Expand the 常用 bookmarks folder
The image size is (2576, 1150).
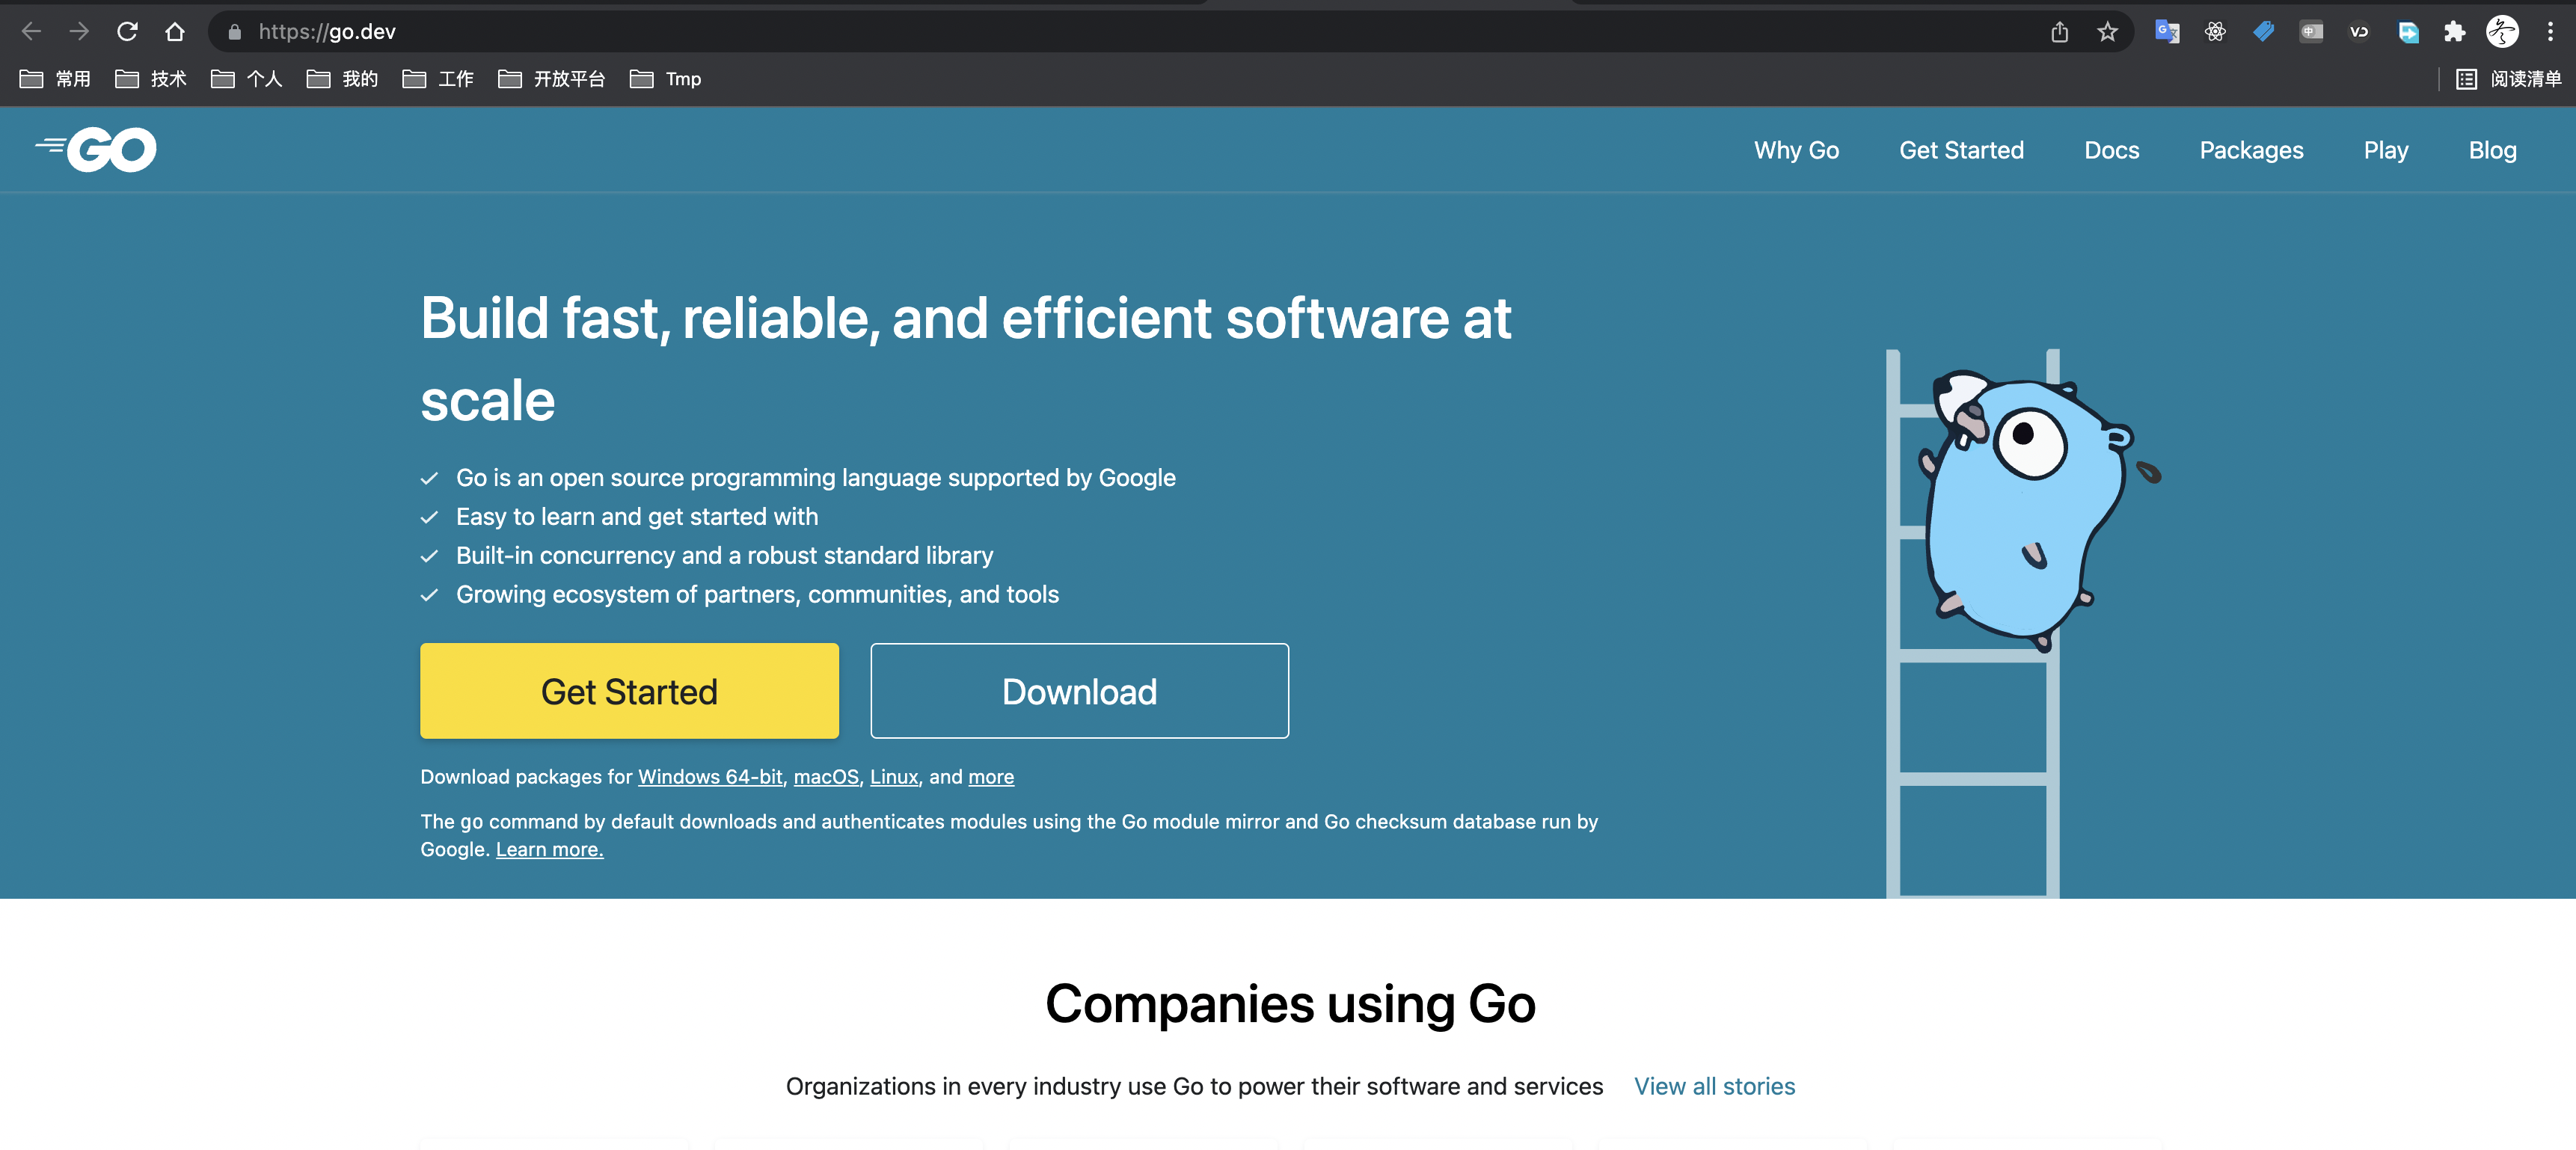tap(56, 79)
